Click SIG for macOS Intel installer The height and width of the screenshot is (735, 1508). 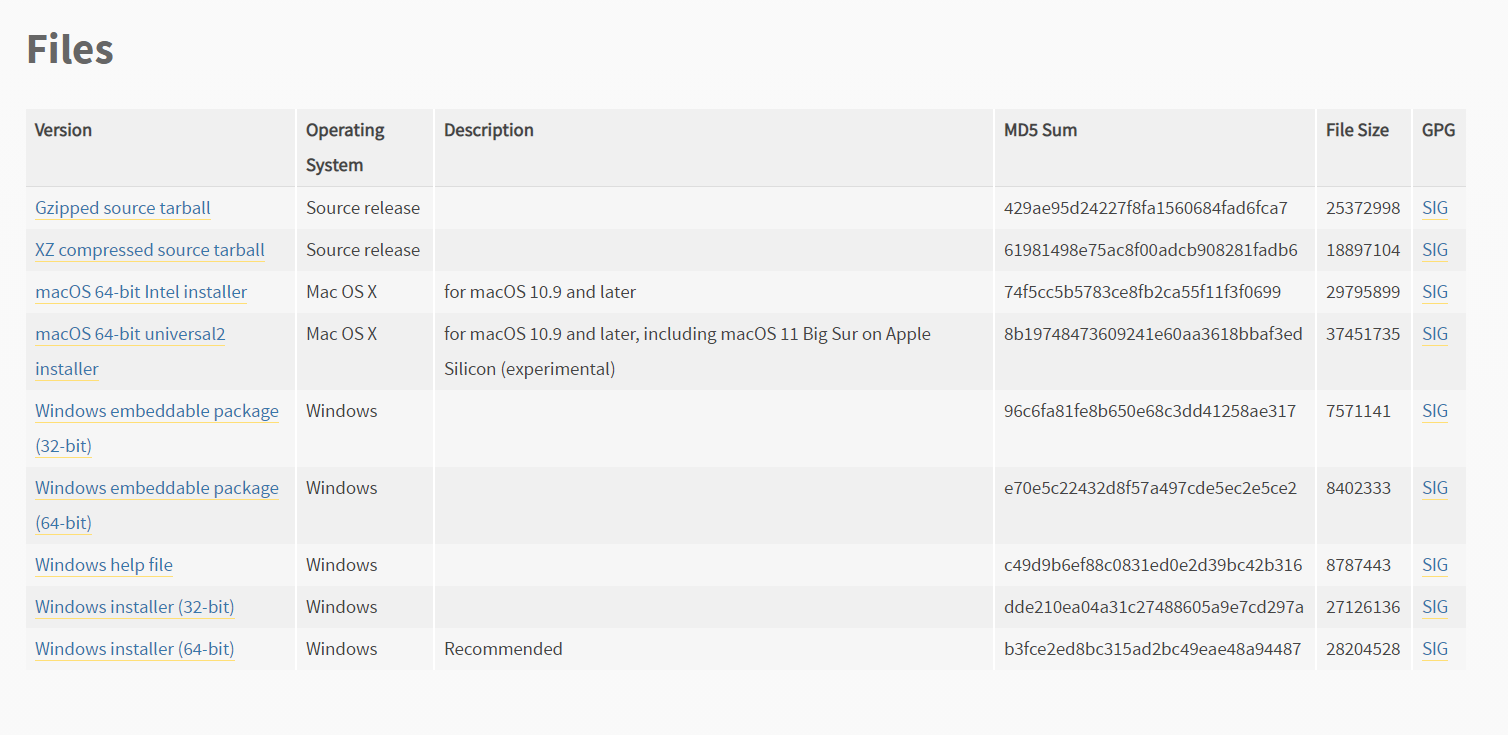tap(1435, 292)
